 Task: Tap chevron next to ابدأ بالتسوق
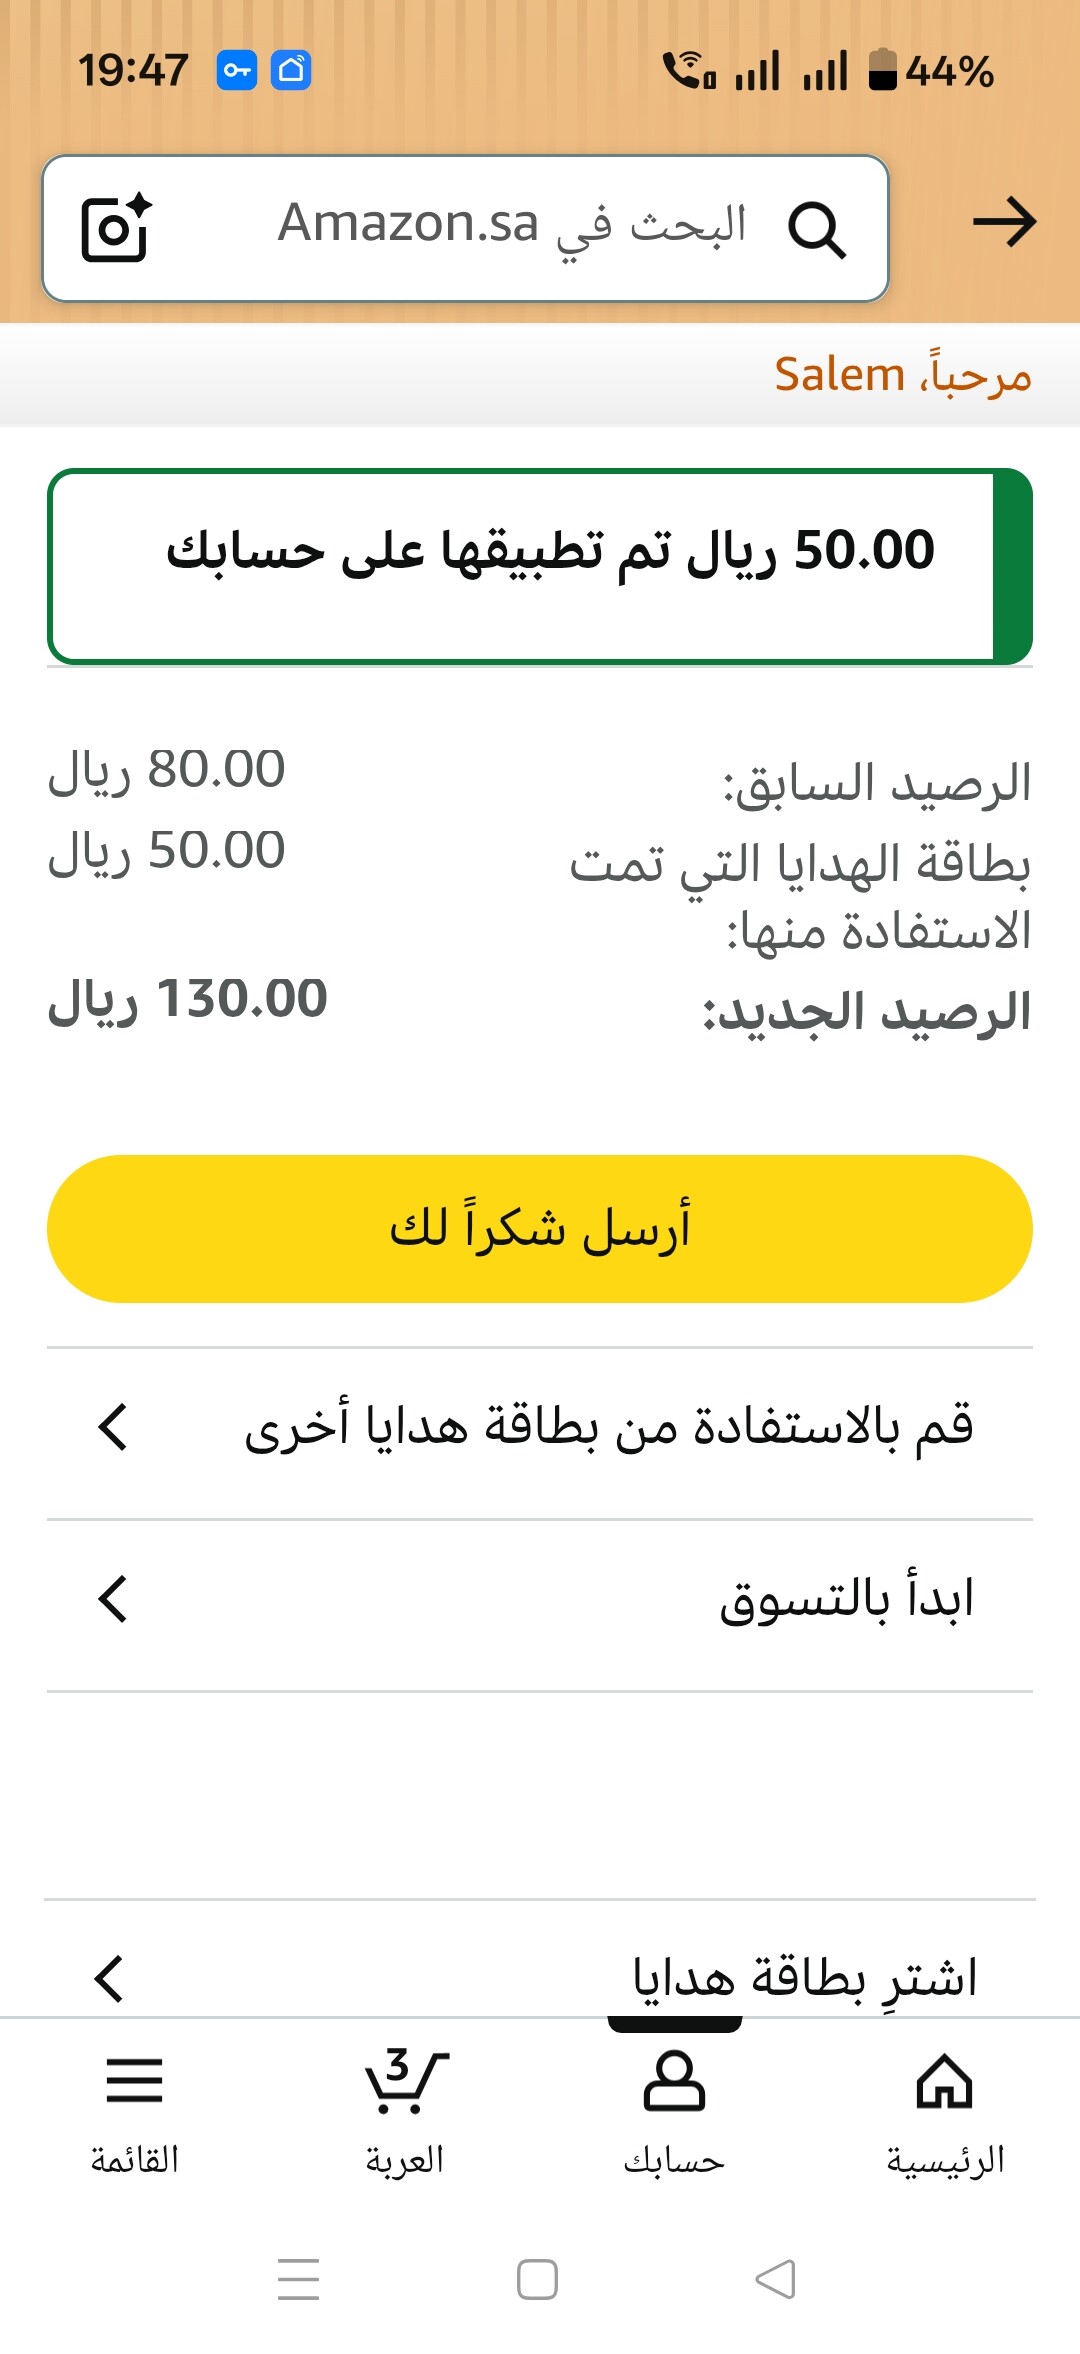[113, 1599]
